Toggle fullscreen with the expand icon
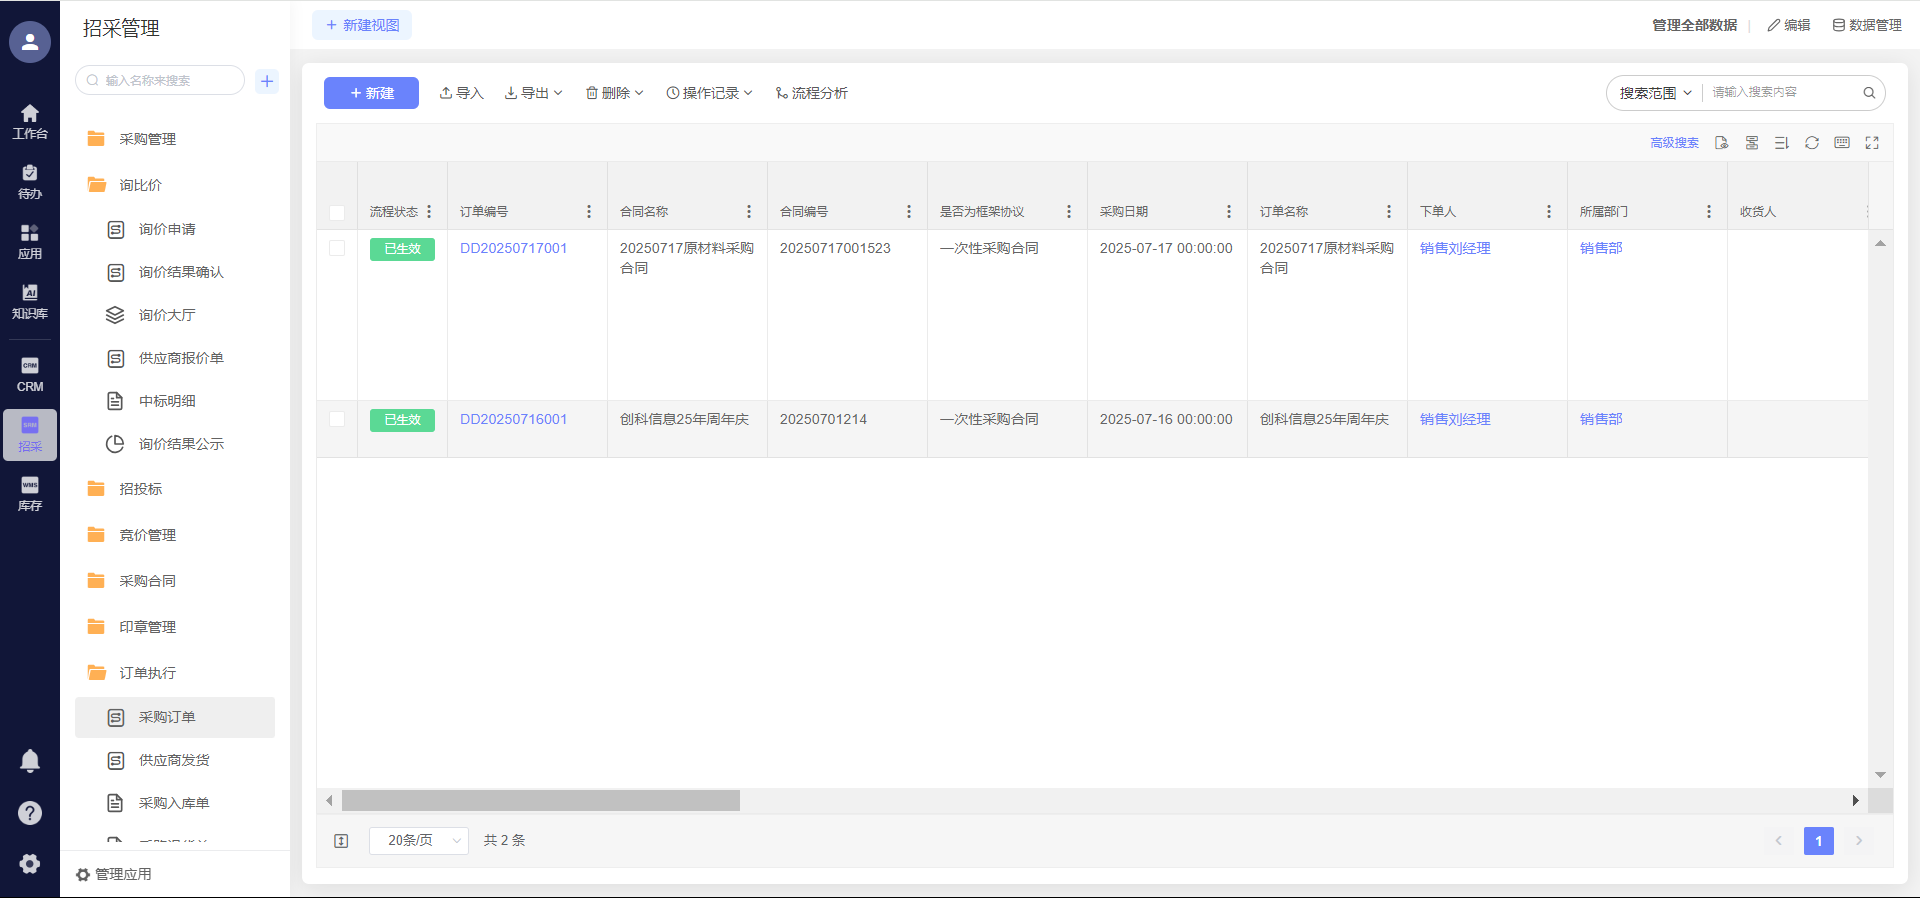Image resolution: width=1920 pixels, height=898 pixels. pos(1872,143)
